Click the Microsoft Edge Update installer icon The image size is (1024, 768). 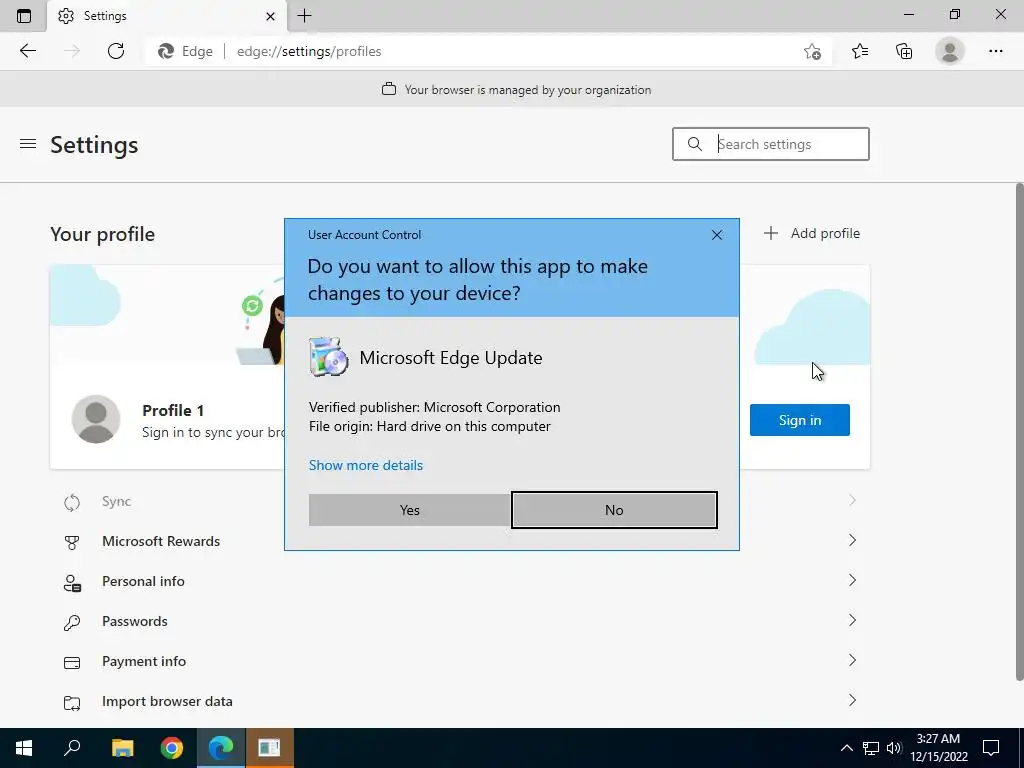pyautogui.click(x=328, y=357)
